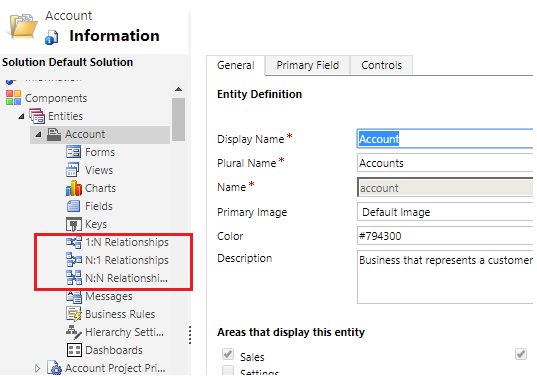Select the Views calendar icon
Screen dimensions: 537x377
pyautogui.click(x=73, y=170)
